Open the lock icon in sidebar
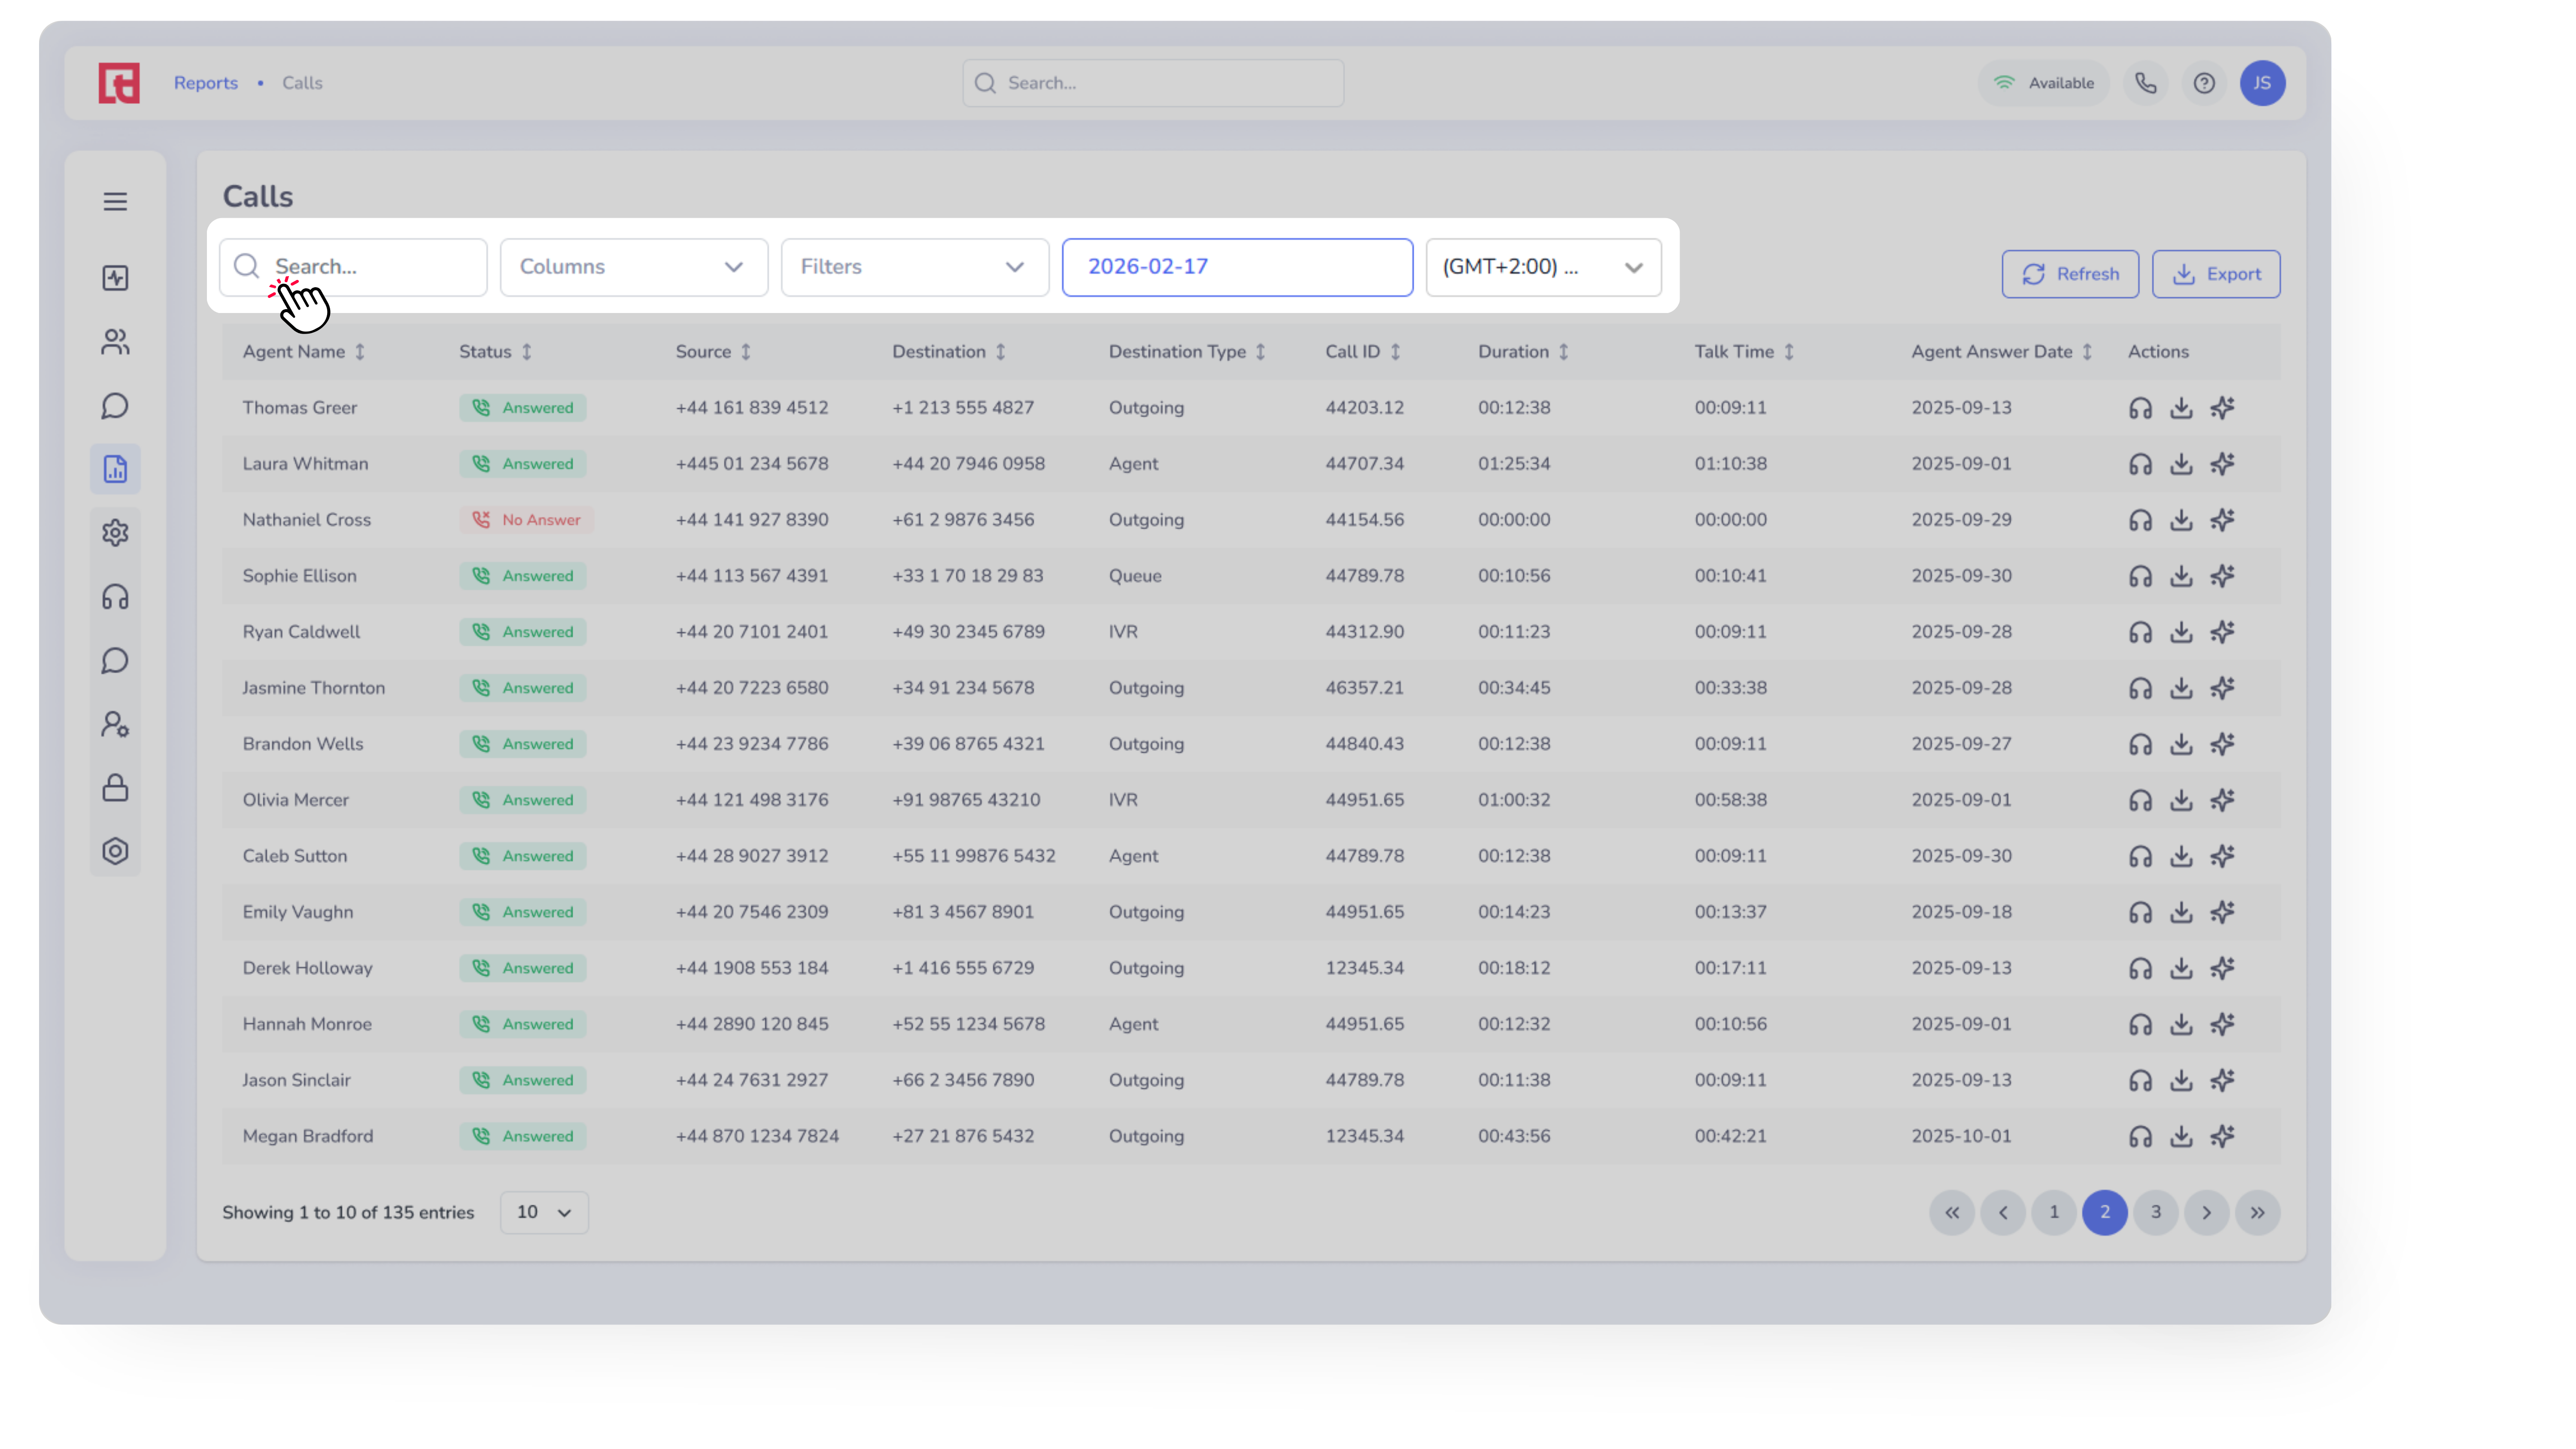Image resolution: width=2576 pixels, height=1449 pixels. tap(115, 788)
